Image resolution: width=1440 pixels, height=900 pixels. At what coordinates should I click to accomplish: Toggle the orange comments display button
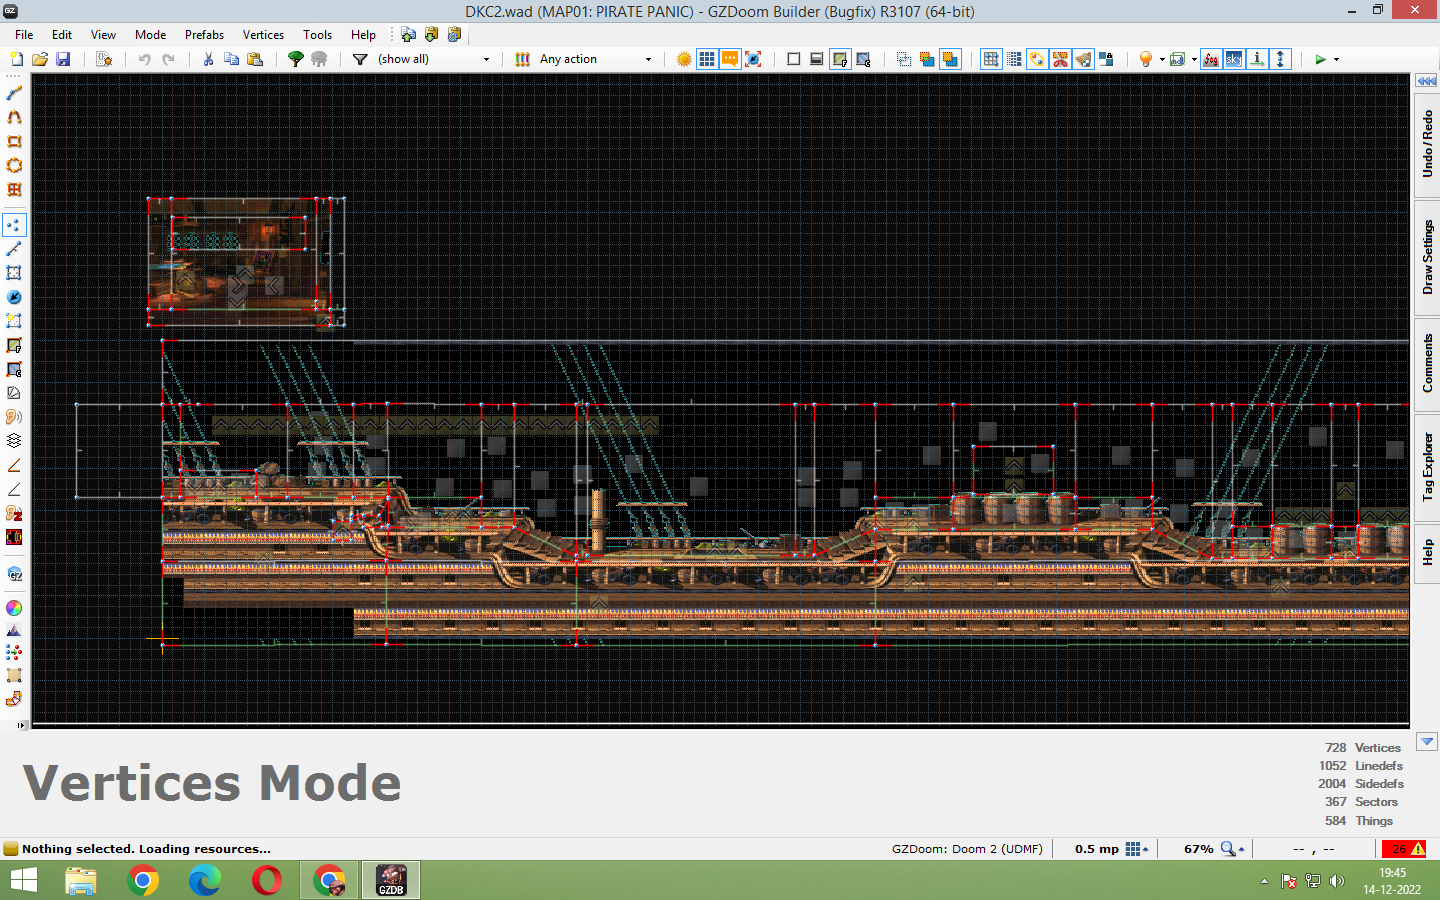point(730,59)
